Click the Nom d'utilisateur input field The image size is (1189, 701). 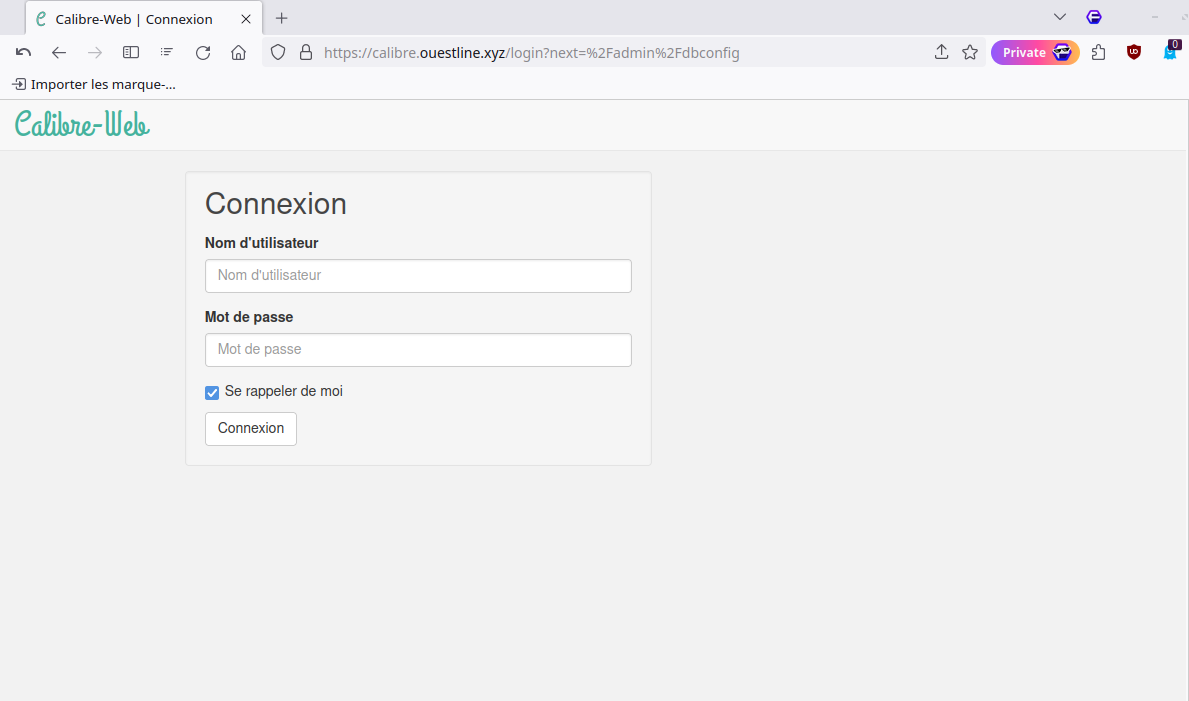[418, 276]
